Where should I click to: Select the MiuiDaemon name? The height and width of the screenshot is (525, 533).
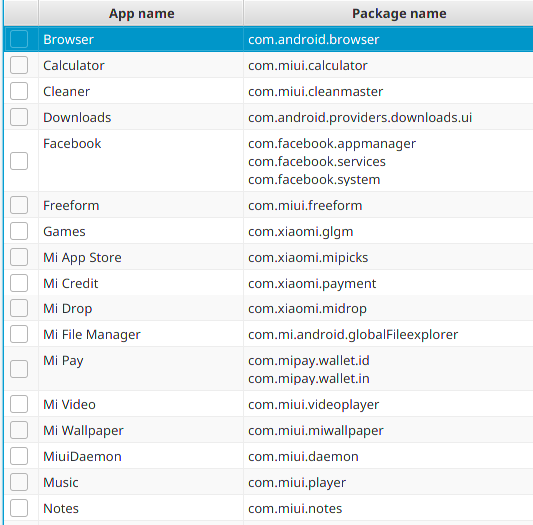[82, 456]
